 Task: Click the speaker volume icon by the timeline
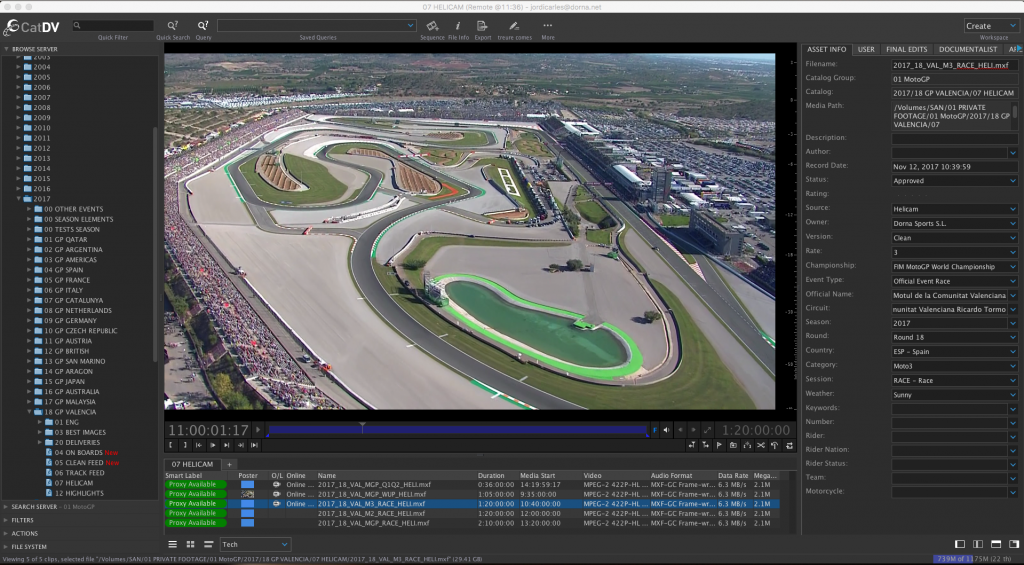click(667, 430)
